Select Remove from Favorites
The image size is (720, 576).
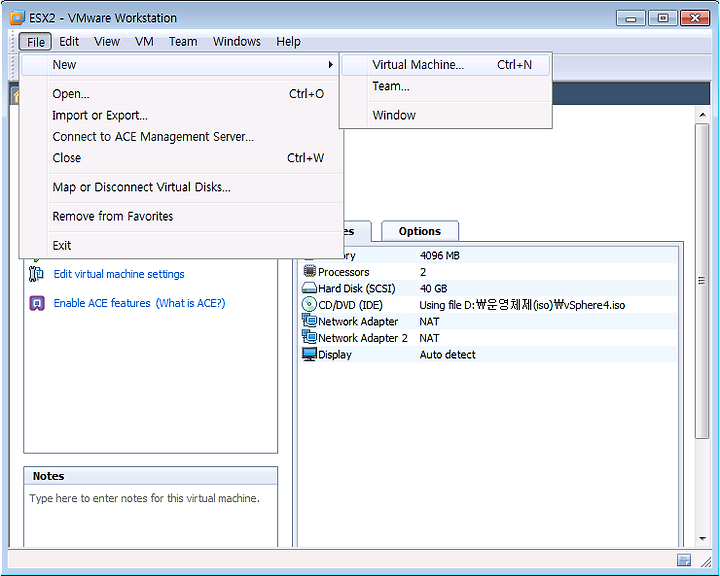[181, 216]
